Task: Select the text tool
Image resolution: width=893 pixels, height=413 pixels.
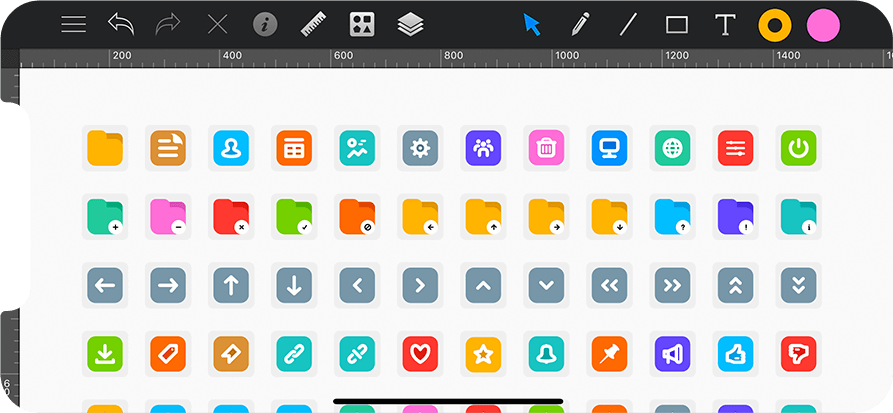Action: [x=725, y=25]
